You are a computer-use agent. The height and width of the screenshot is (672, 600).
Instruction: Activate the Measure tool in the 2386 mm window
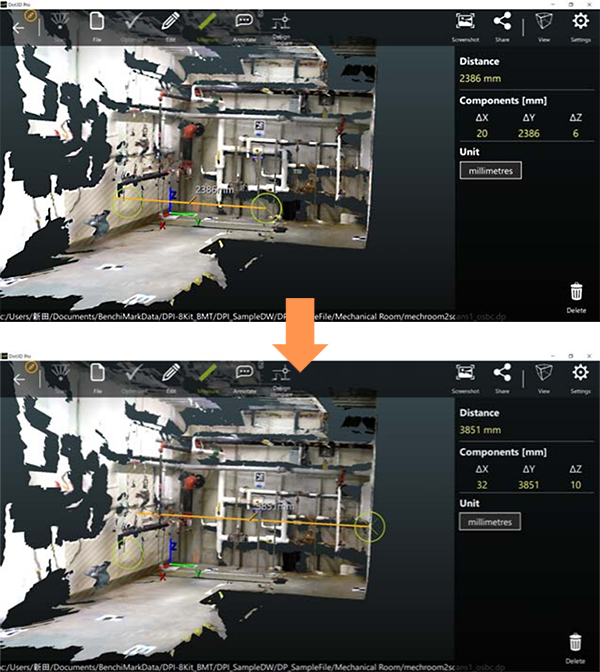[x=207, y=27]
